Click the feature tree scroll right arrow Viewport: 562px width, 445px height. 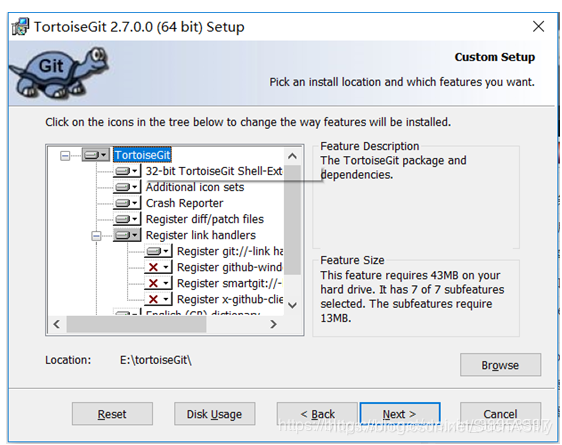[x=273, y=324]
